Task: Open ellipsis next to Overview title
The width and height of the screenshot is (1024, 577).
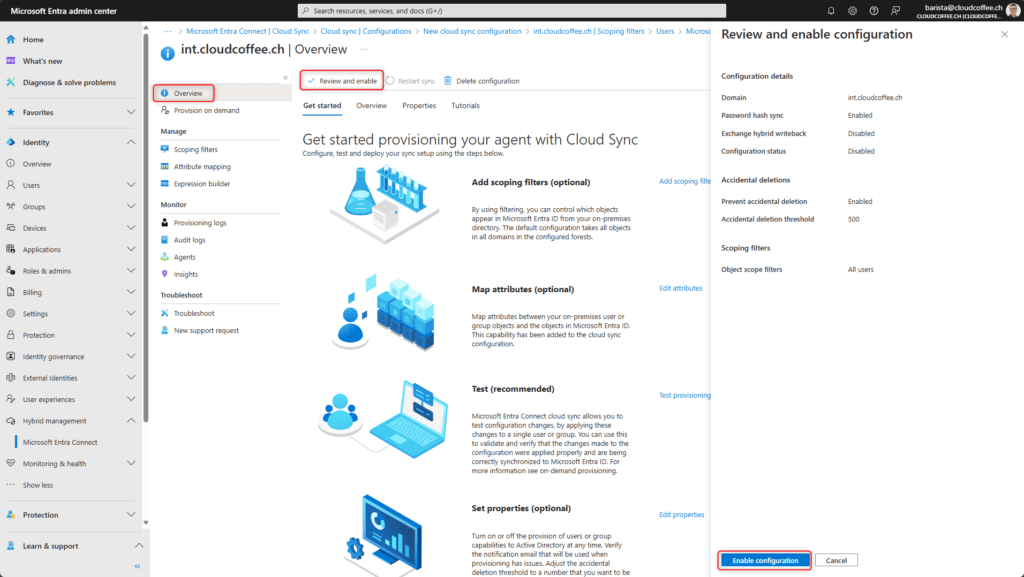Action: tap(364, 49)
